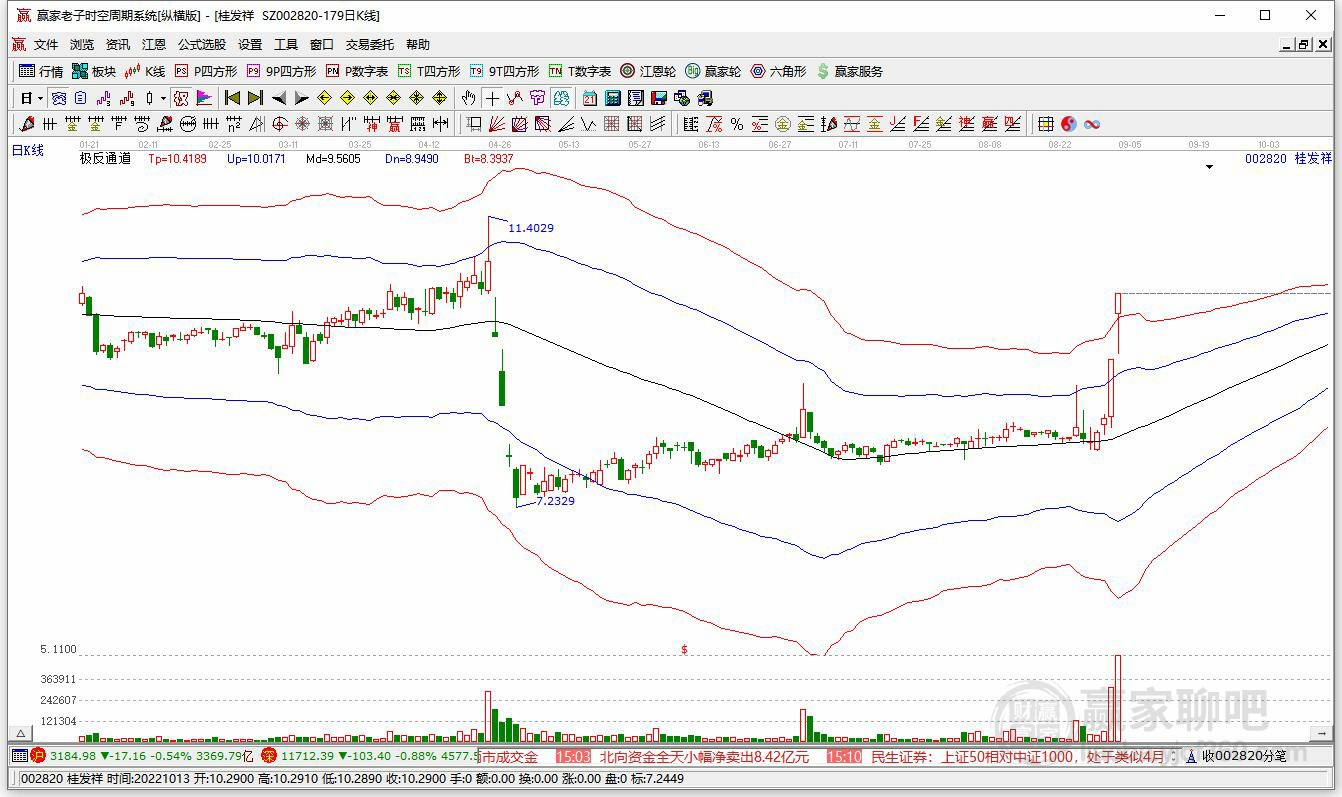The height and width of the screenshot is (797, 1342).
Task: Open the T数字表 table
Action: 579,71
